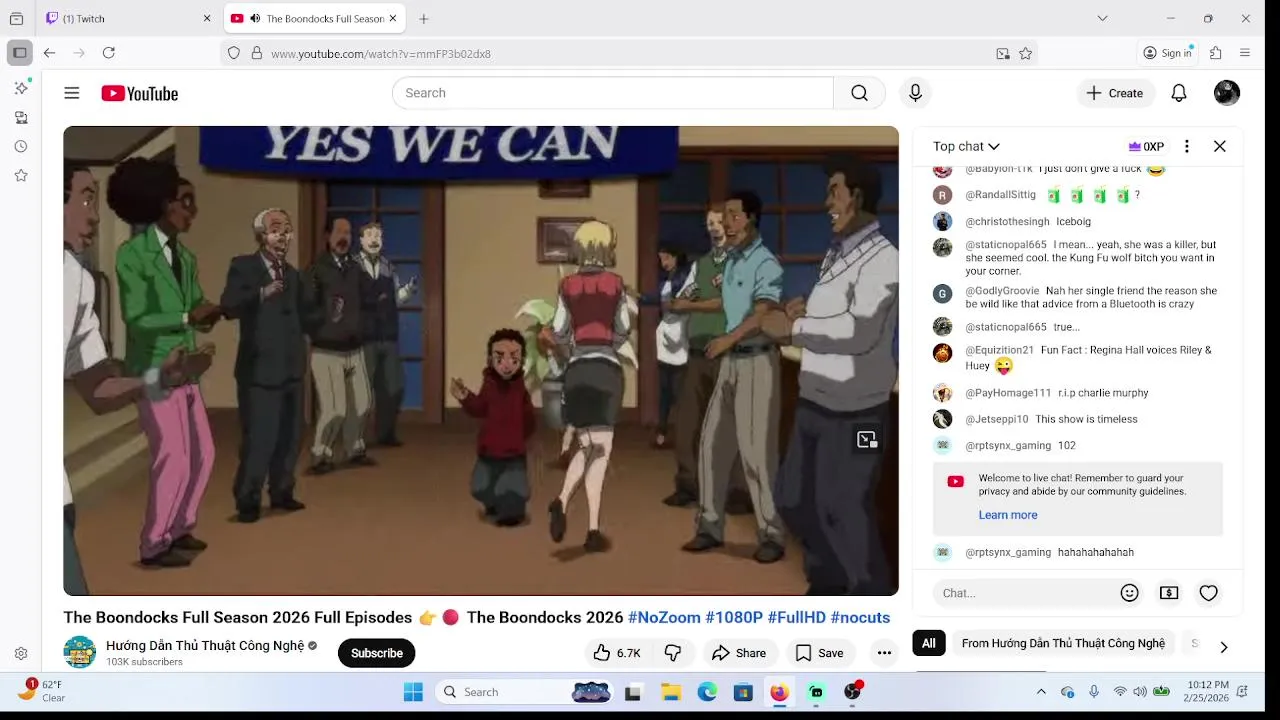
Task: Open Windows Start menu
Action: pos(413,692)
